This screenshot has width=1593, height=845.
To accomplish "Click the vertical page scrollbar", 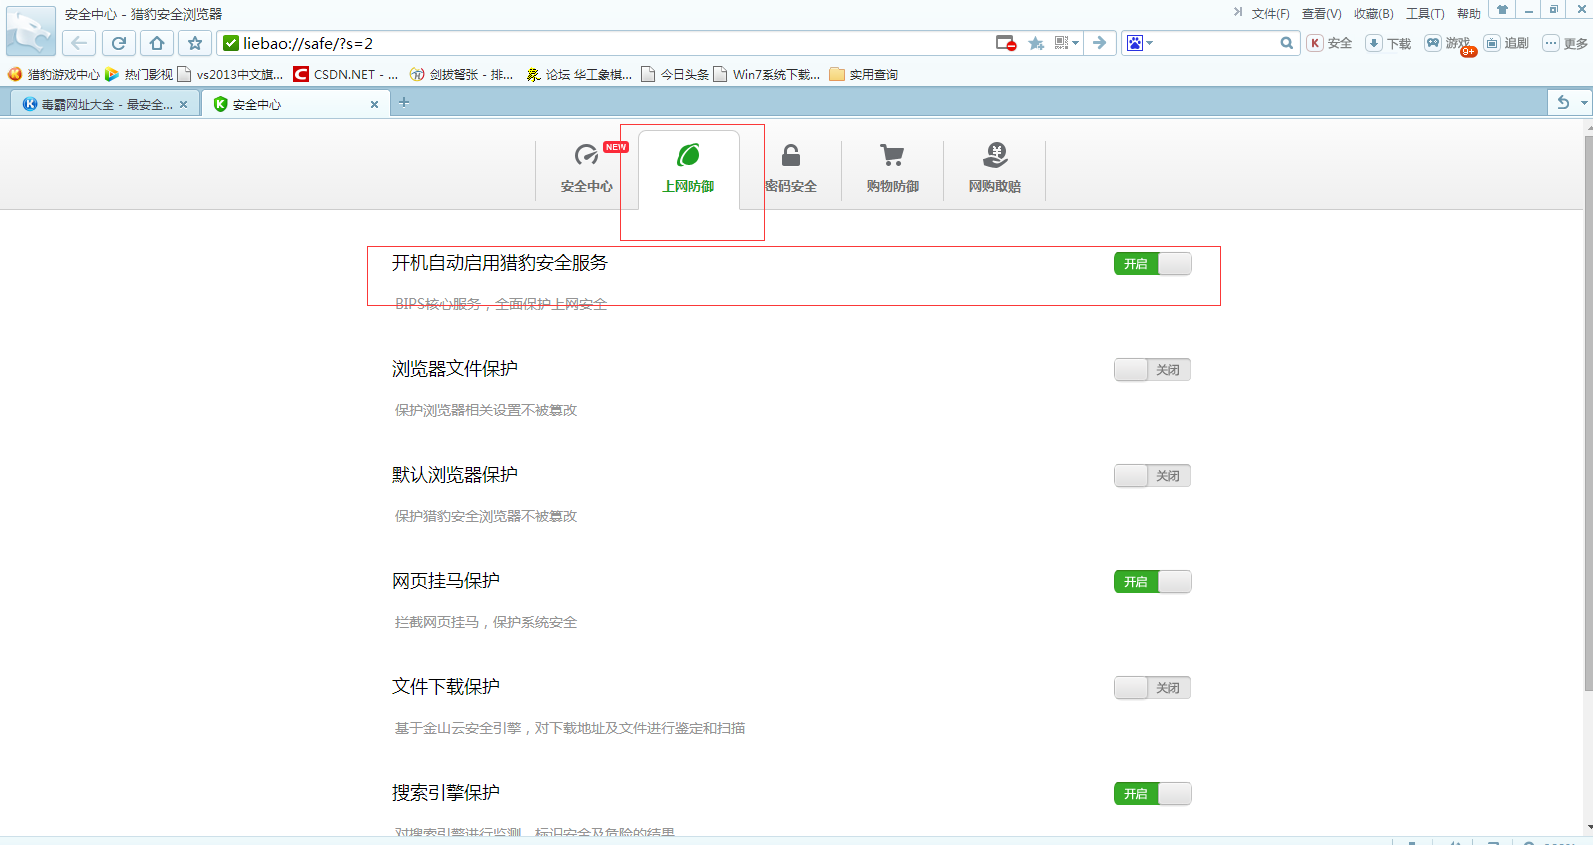I will 1588,412.
